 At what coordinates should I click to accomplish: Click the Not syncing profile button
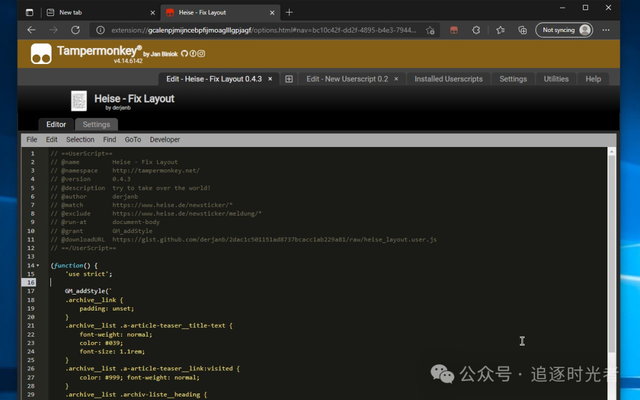point(564,30)
